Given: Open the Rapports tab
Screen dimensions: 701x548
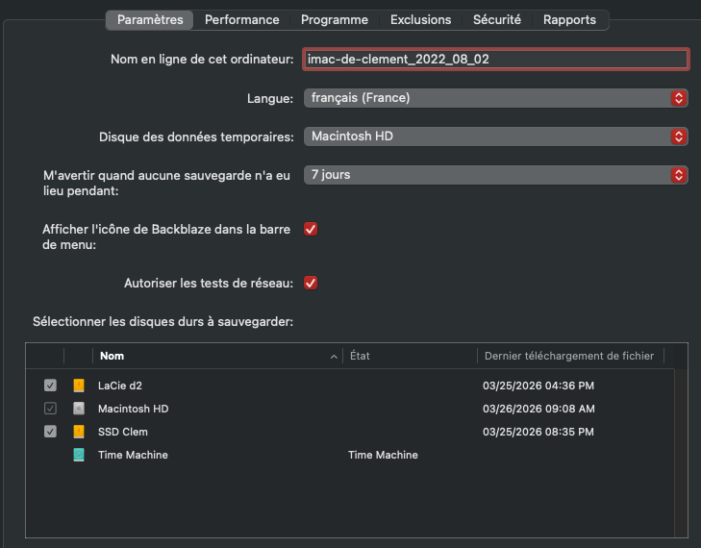Looking at the screenshot, I should [x=569, y=20].
